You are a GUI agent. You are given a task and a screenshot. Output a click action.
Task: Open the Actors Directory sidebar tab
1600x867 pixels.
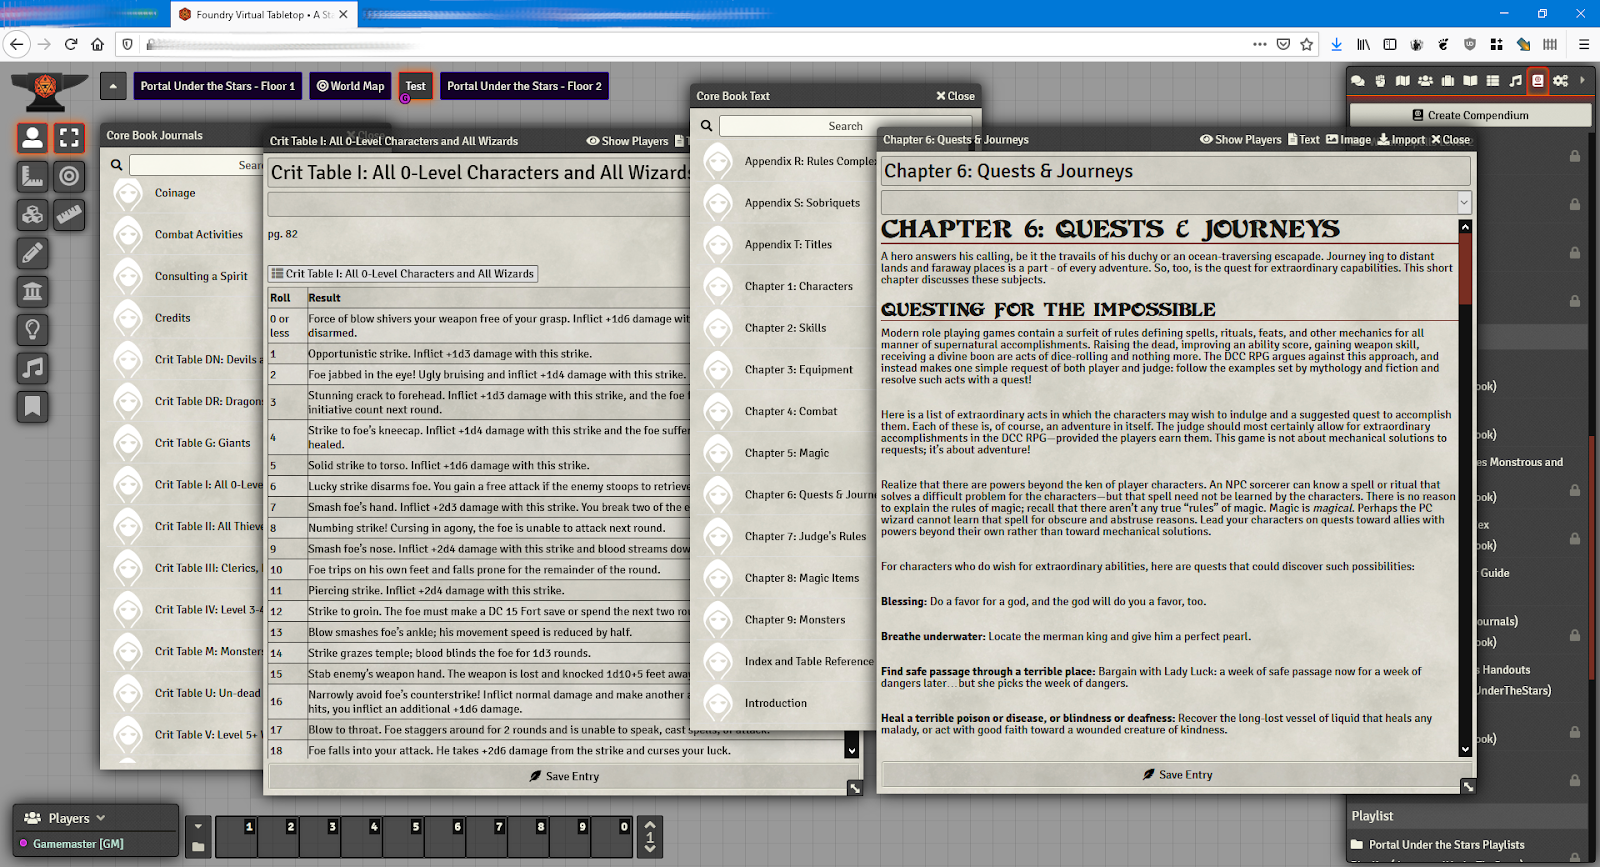pyautogui.click(x=1425, y=81)
